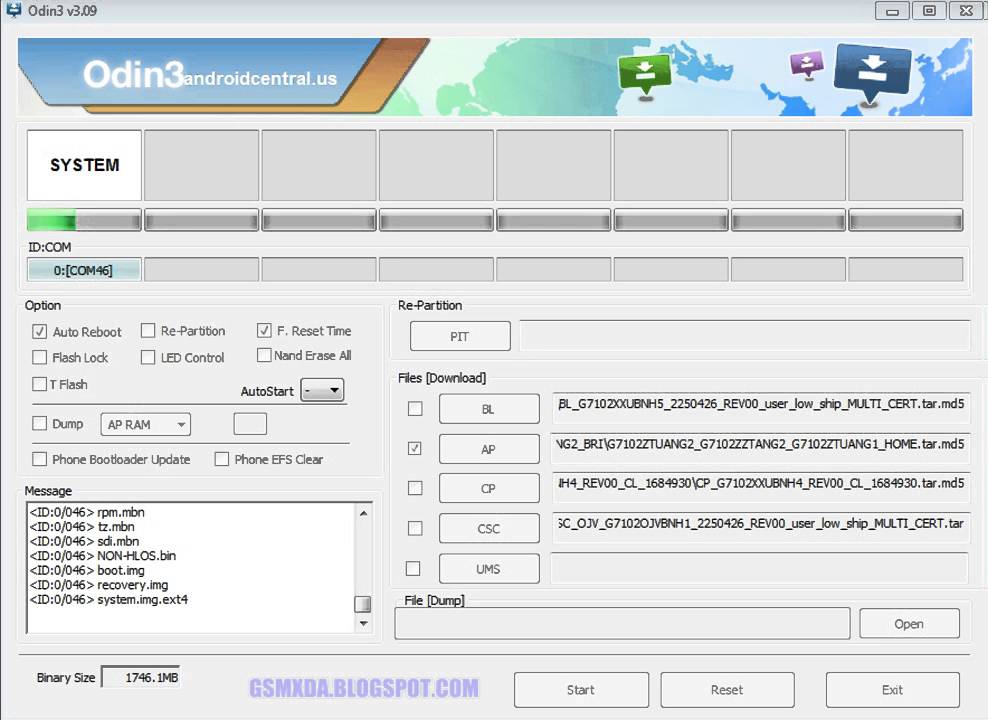988x720 pixels.
Task: Click the Reset button
Action: tap(727, 690)
